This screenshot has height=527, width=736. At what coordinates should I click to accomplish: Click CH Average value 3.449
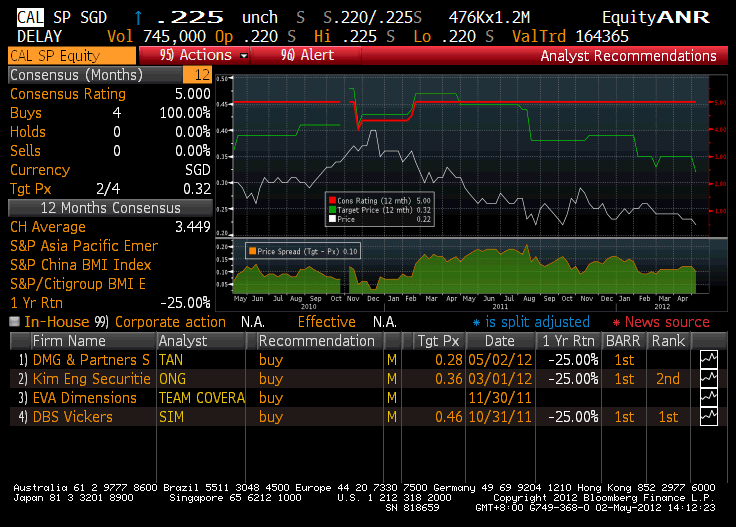point(192,227)
